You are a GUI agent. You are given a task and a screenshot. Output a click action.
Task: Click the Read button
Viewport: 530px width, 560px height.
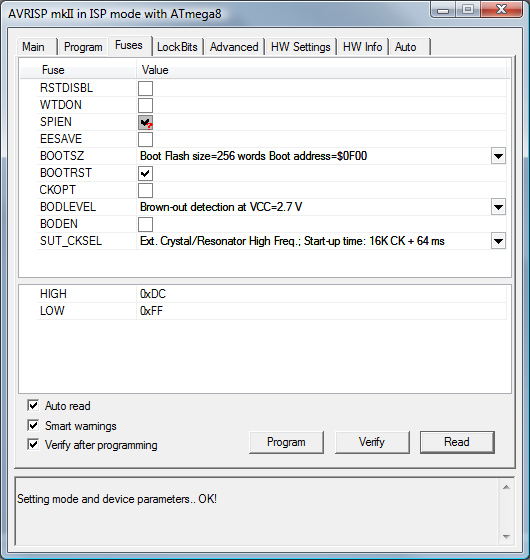[457, 442]
